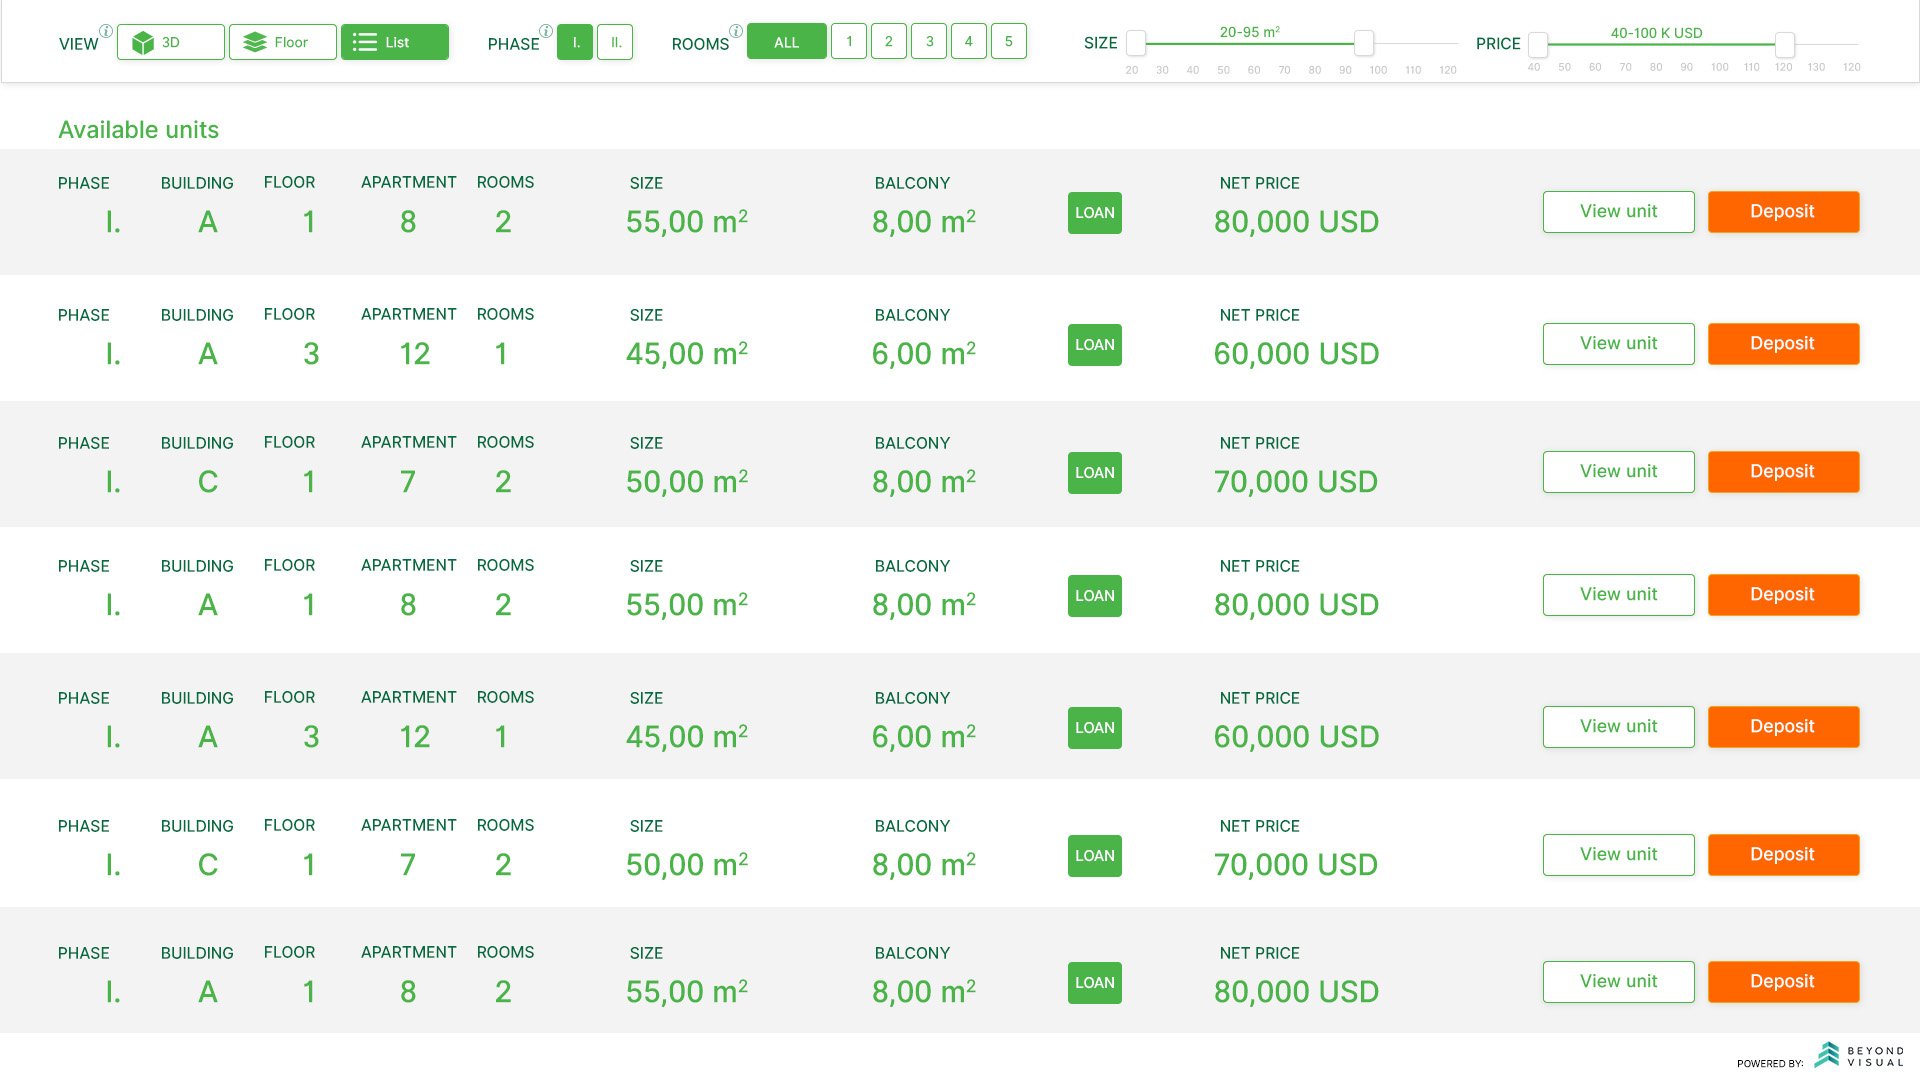The height and width of the screenshot is (1080, 1920).
Task: Filter by 5 rooms
Action: (x=1008, y=42)
